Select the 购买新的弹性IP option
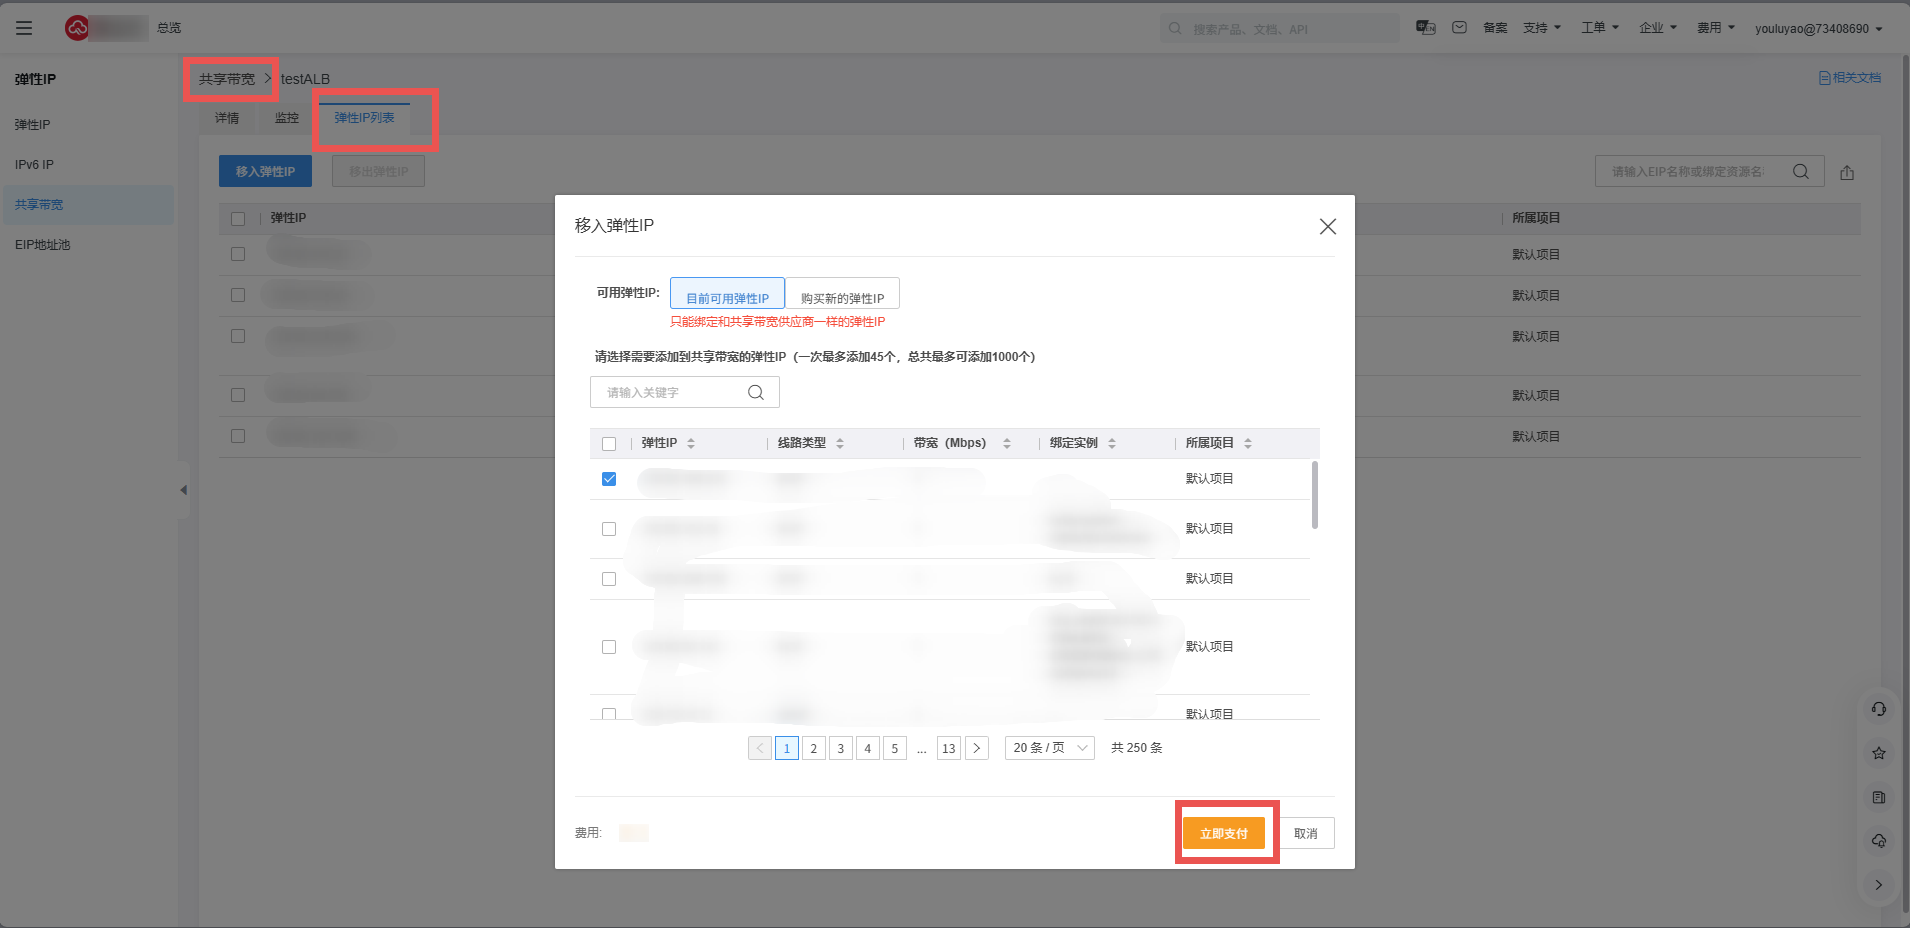The height and width of the screenshot is (928, 1910). click(842, 294)
